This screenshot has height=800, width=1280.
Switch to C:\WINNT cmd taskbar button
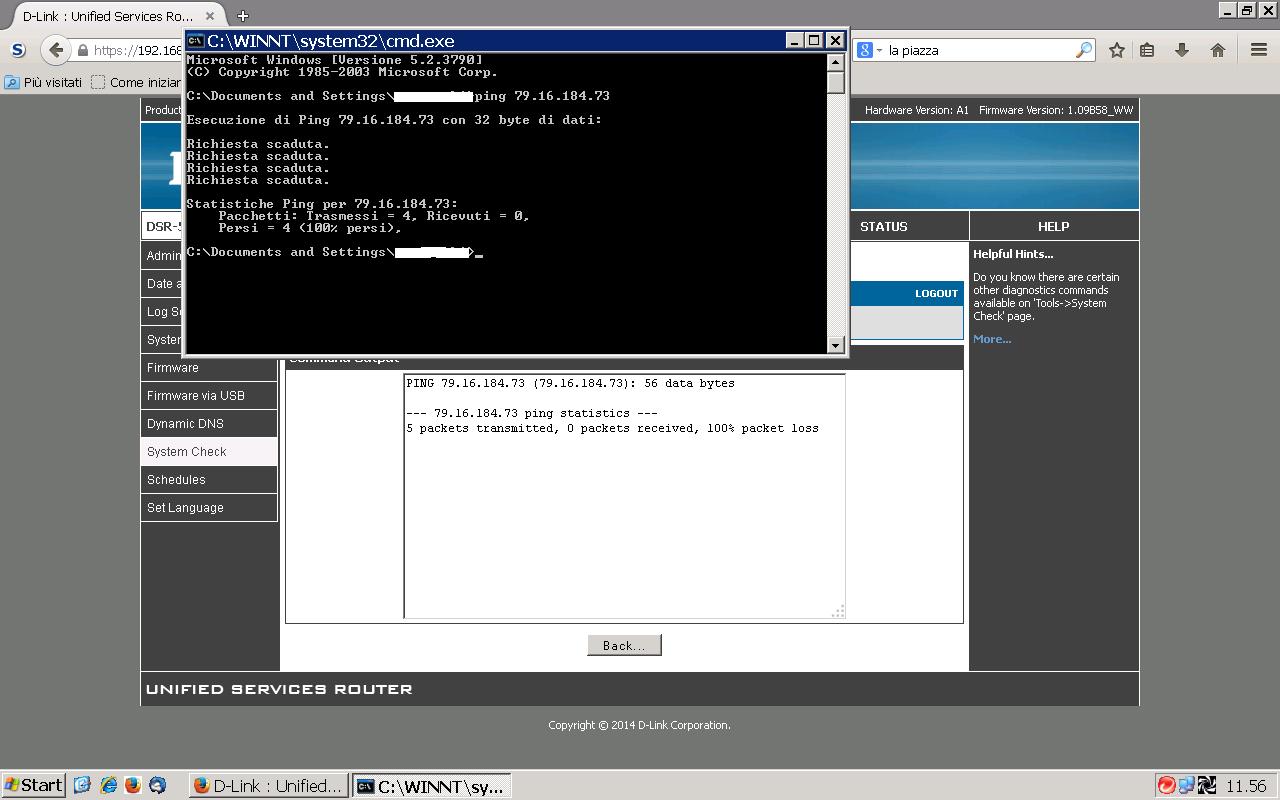(432, 786)
